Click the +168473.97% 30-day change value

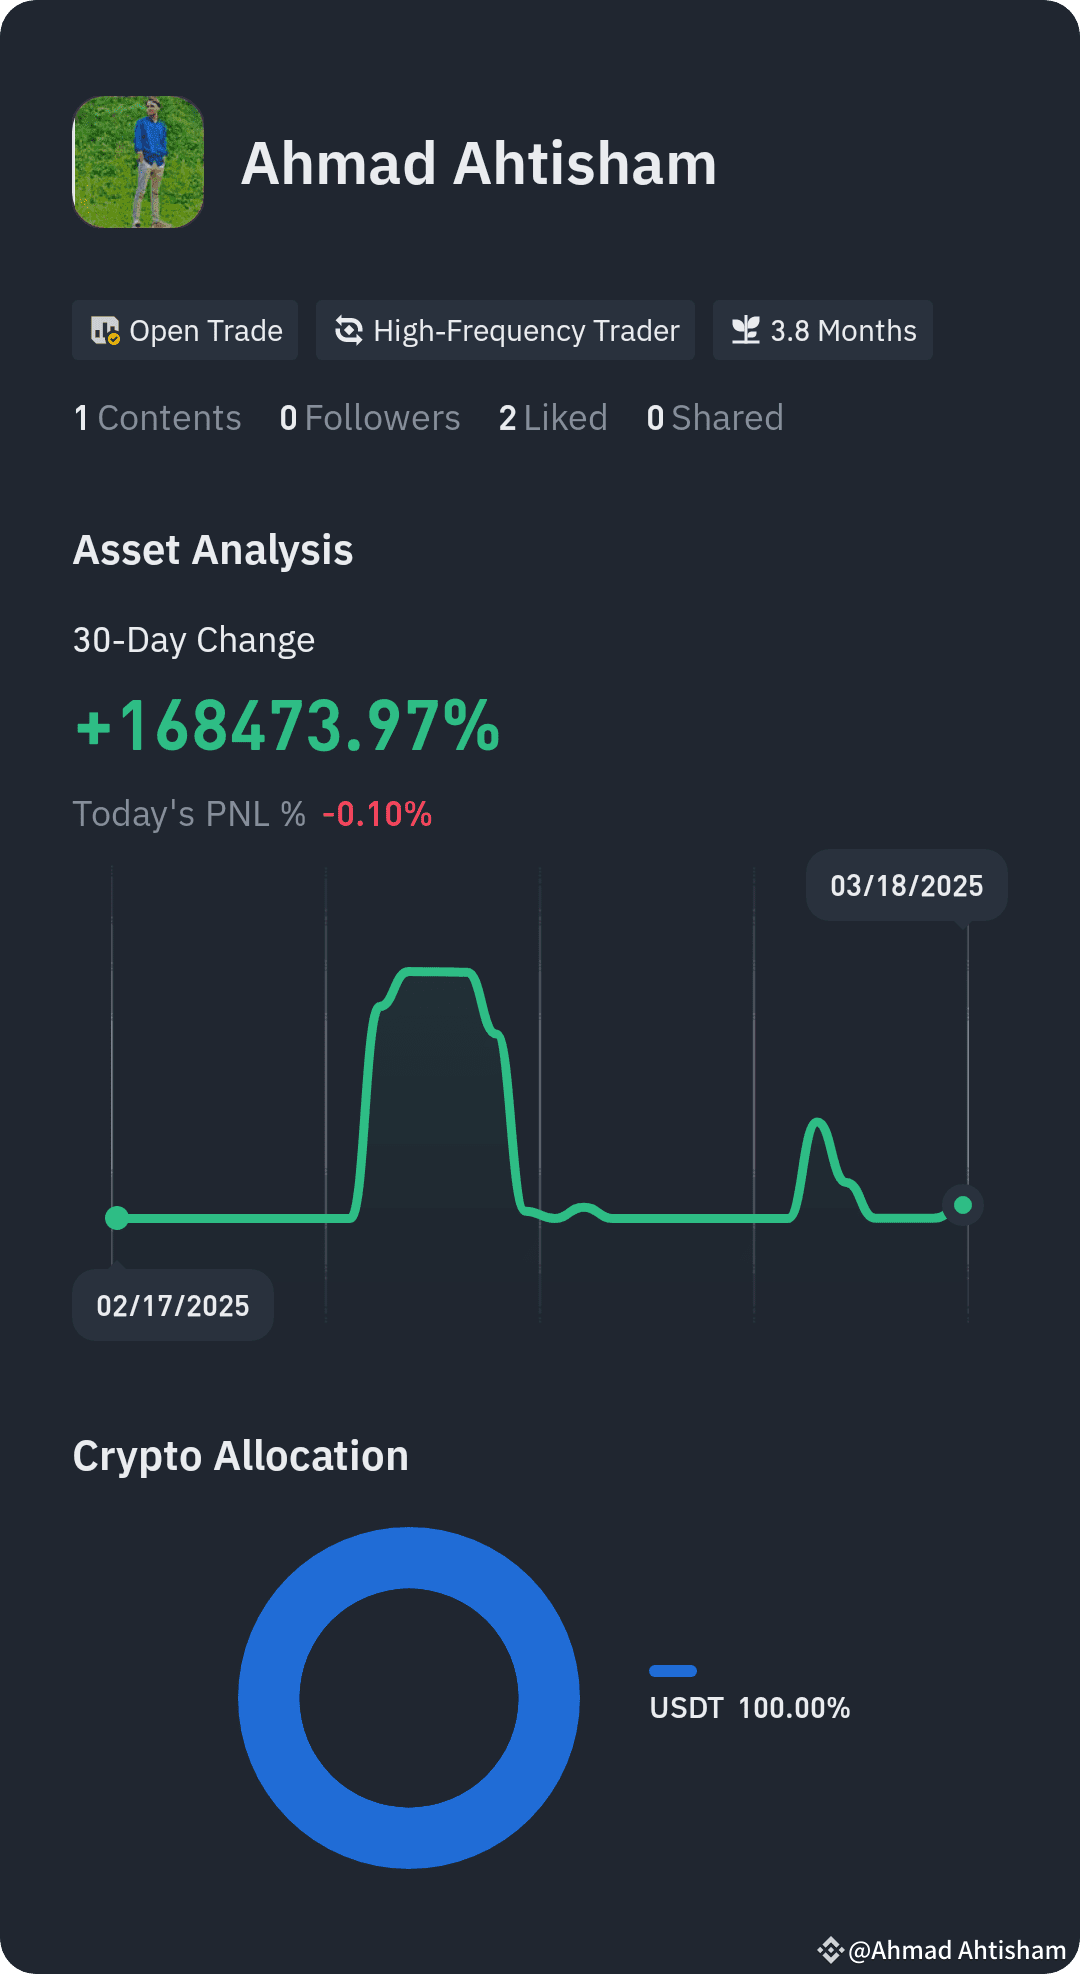click(288, 726)
